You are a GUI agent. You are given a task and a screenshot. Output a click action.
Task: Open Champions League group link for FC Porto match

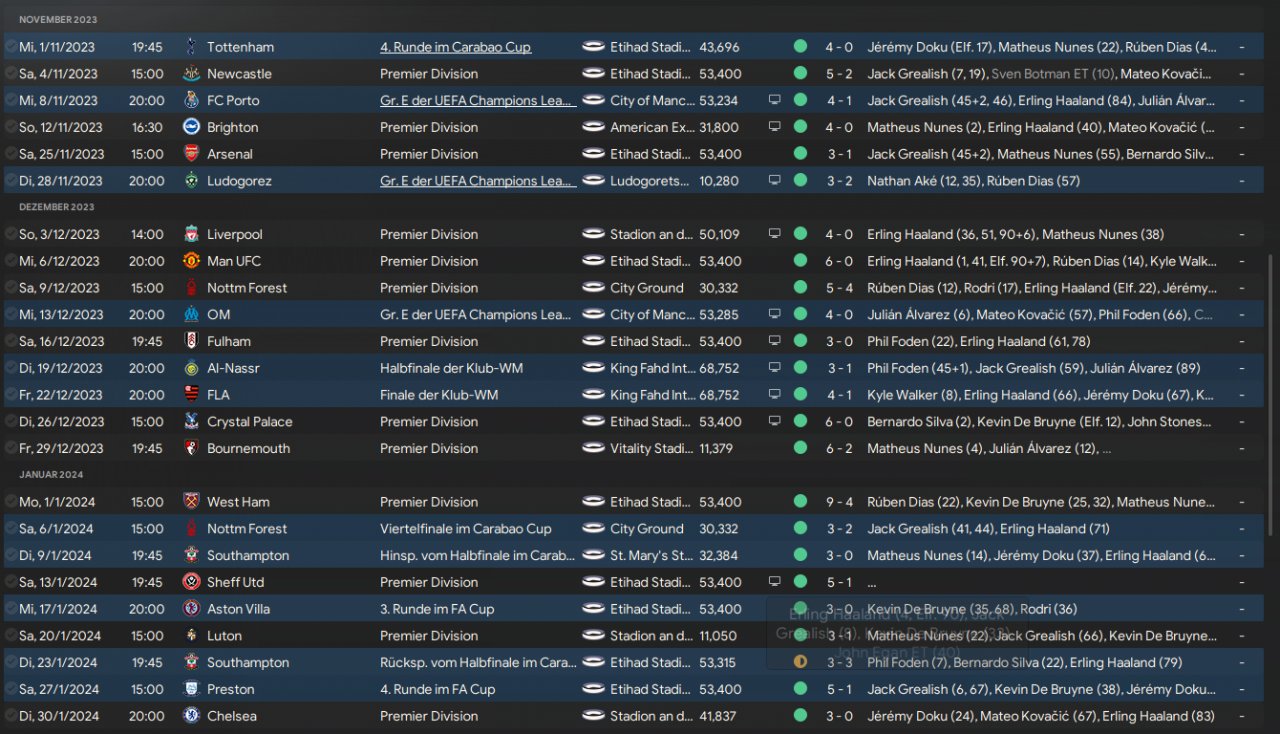478,101
